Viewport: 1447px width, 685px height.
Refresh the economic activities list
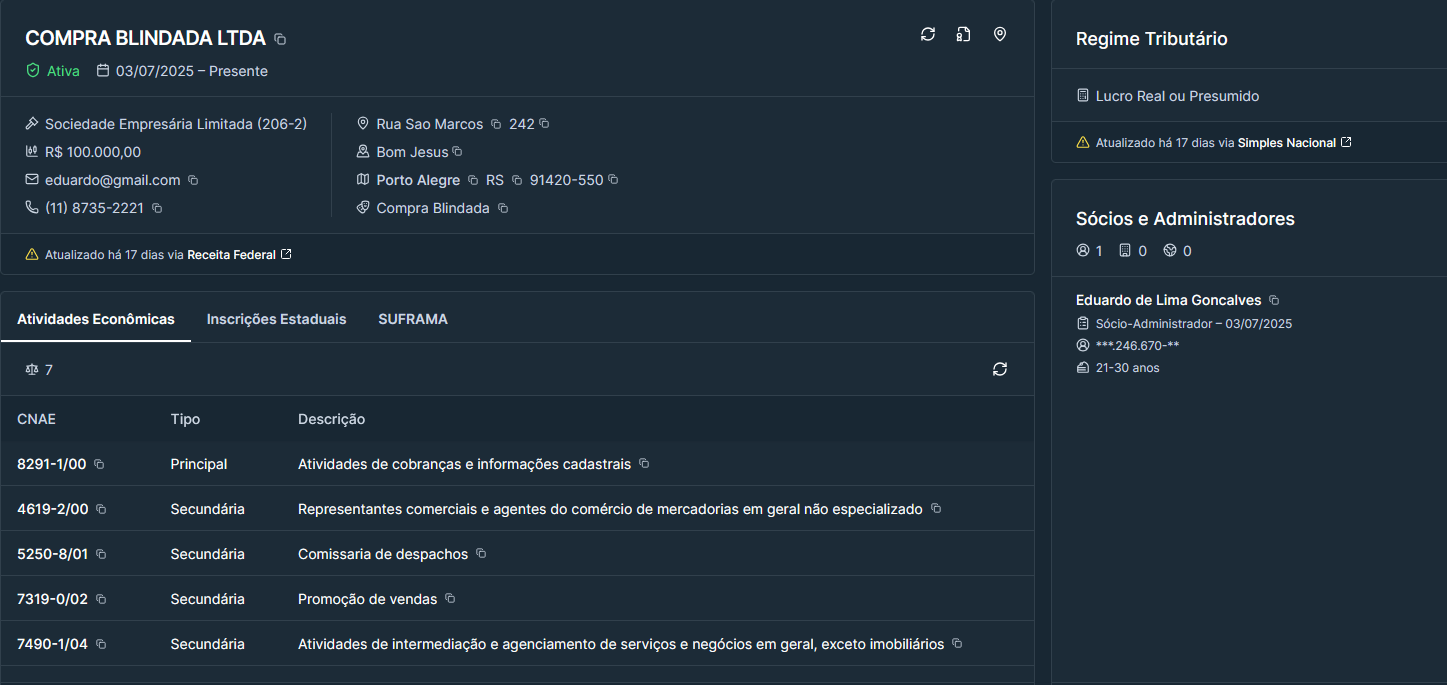tap(999, 369)
